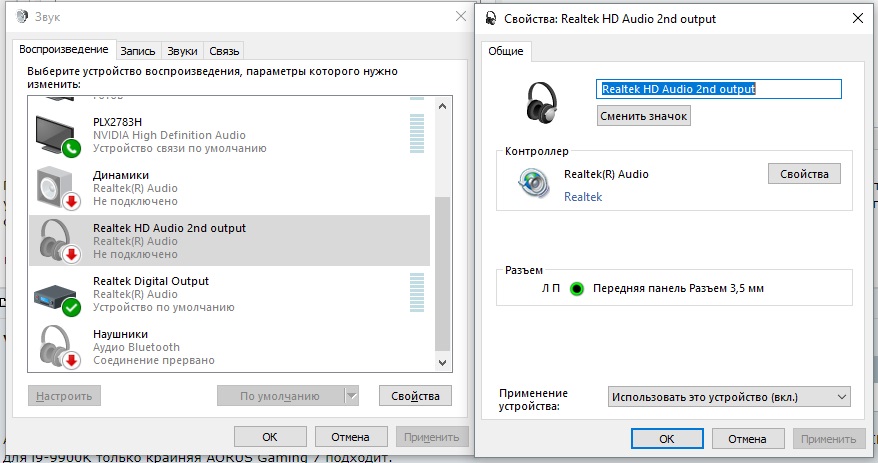The height and width of the screenshot is (463, 878).
Task: Open the Связь tab
Action: pos(224,51)
